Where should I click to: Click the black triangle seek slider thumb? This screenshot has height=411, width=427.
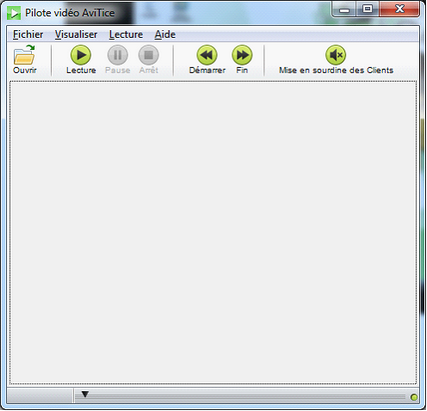point(85,395)
